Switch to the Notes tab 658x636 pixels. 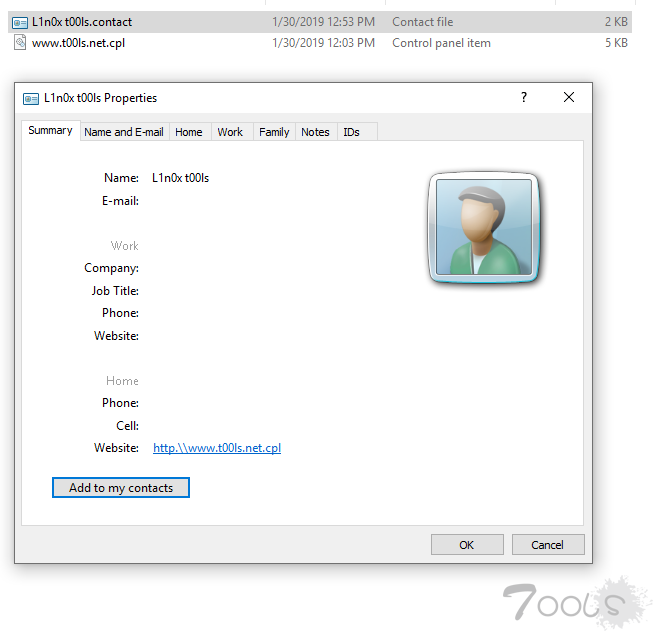tap(315, 132)
